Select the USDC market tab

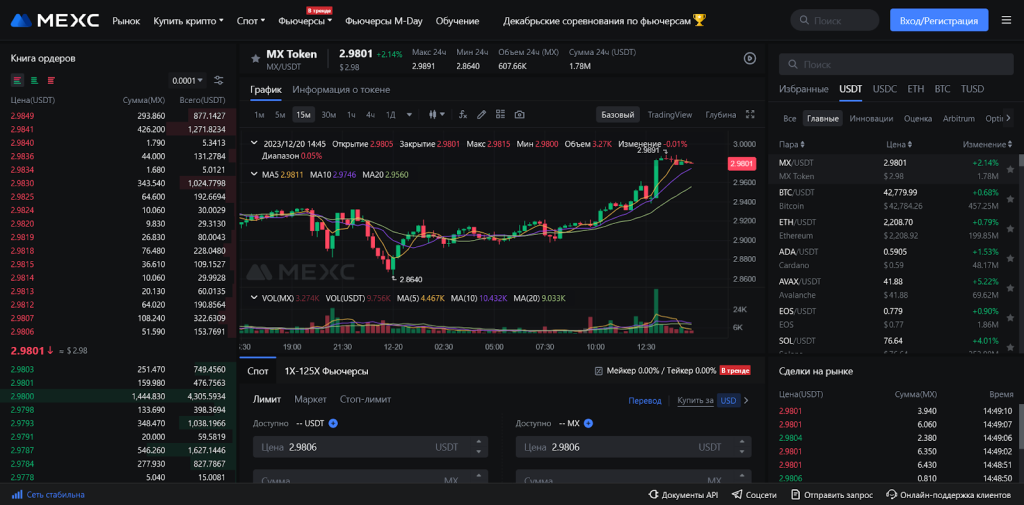pyautogui.click(x=885, y=89)
